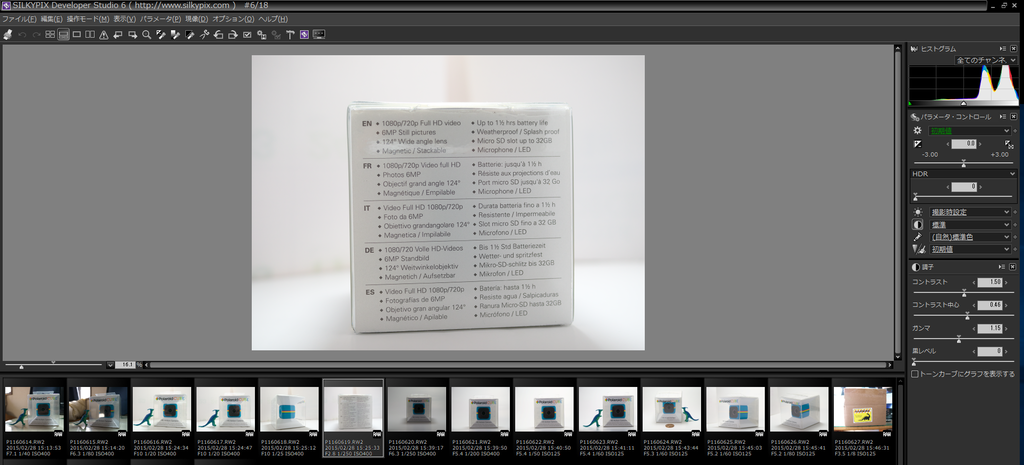Screen dimensions: 1024x465
Task: Click the purple SILKYPIX toolbar icon
Action: click(304, 35)
